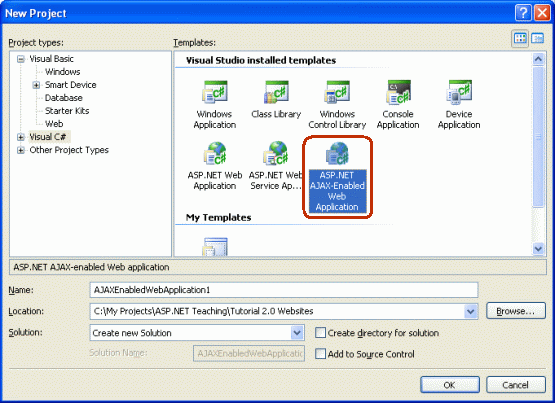Select Other Project Types item
This screenshot has height=403, width=555.
coord(69,150)
